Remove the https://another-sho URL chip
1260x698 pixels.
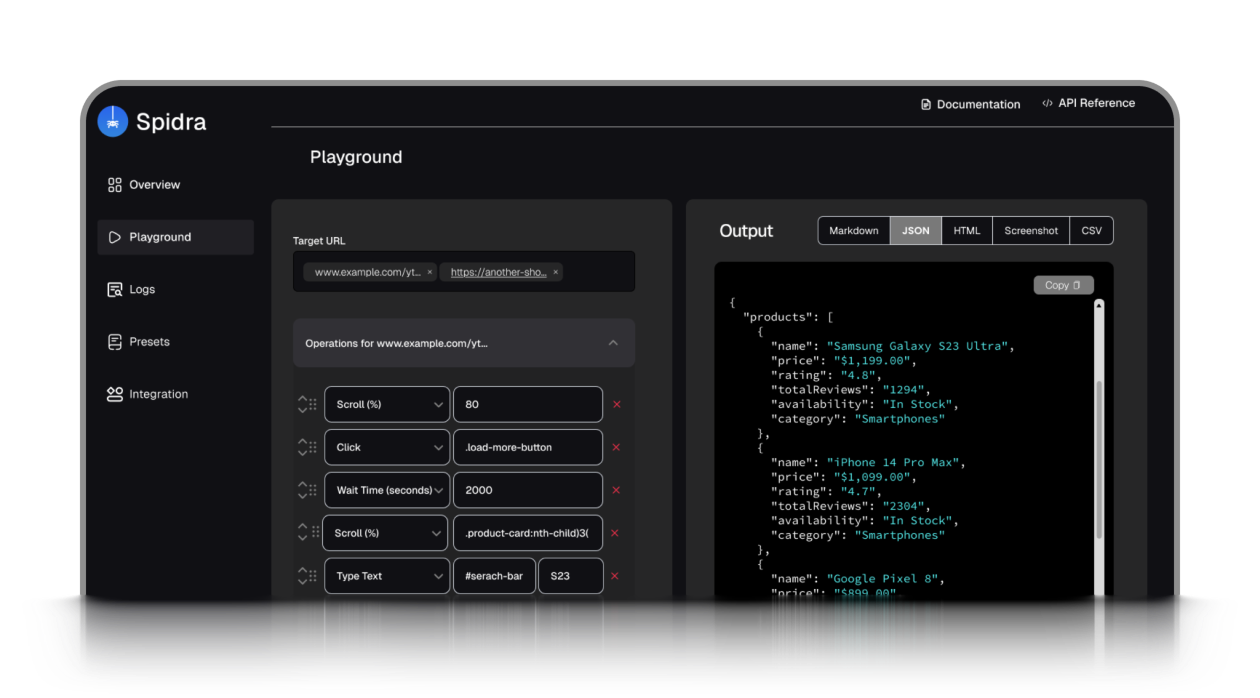[556, 272]
